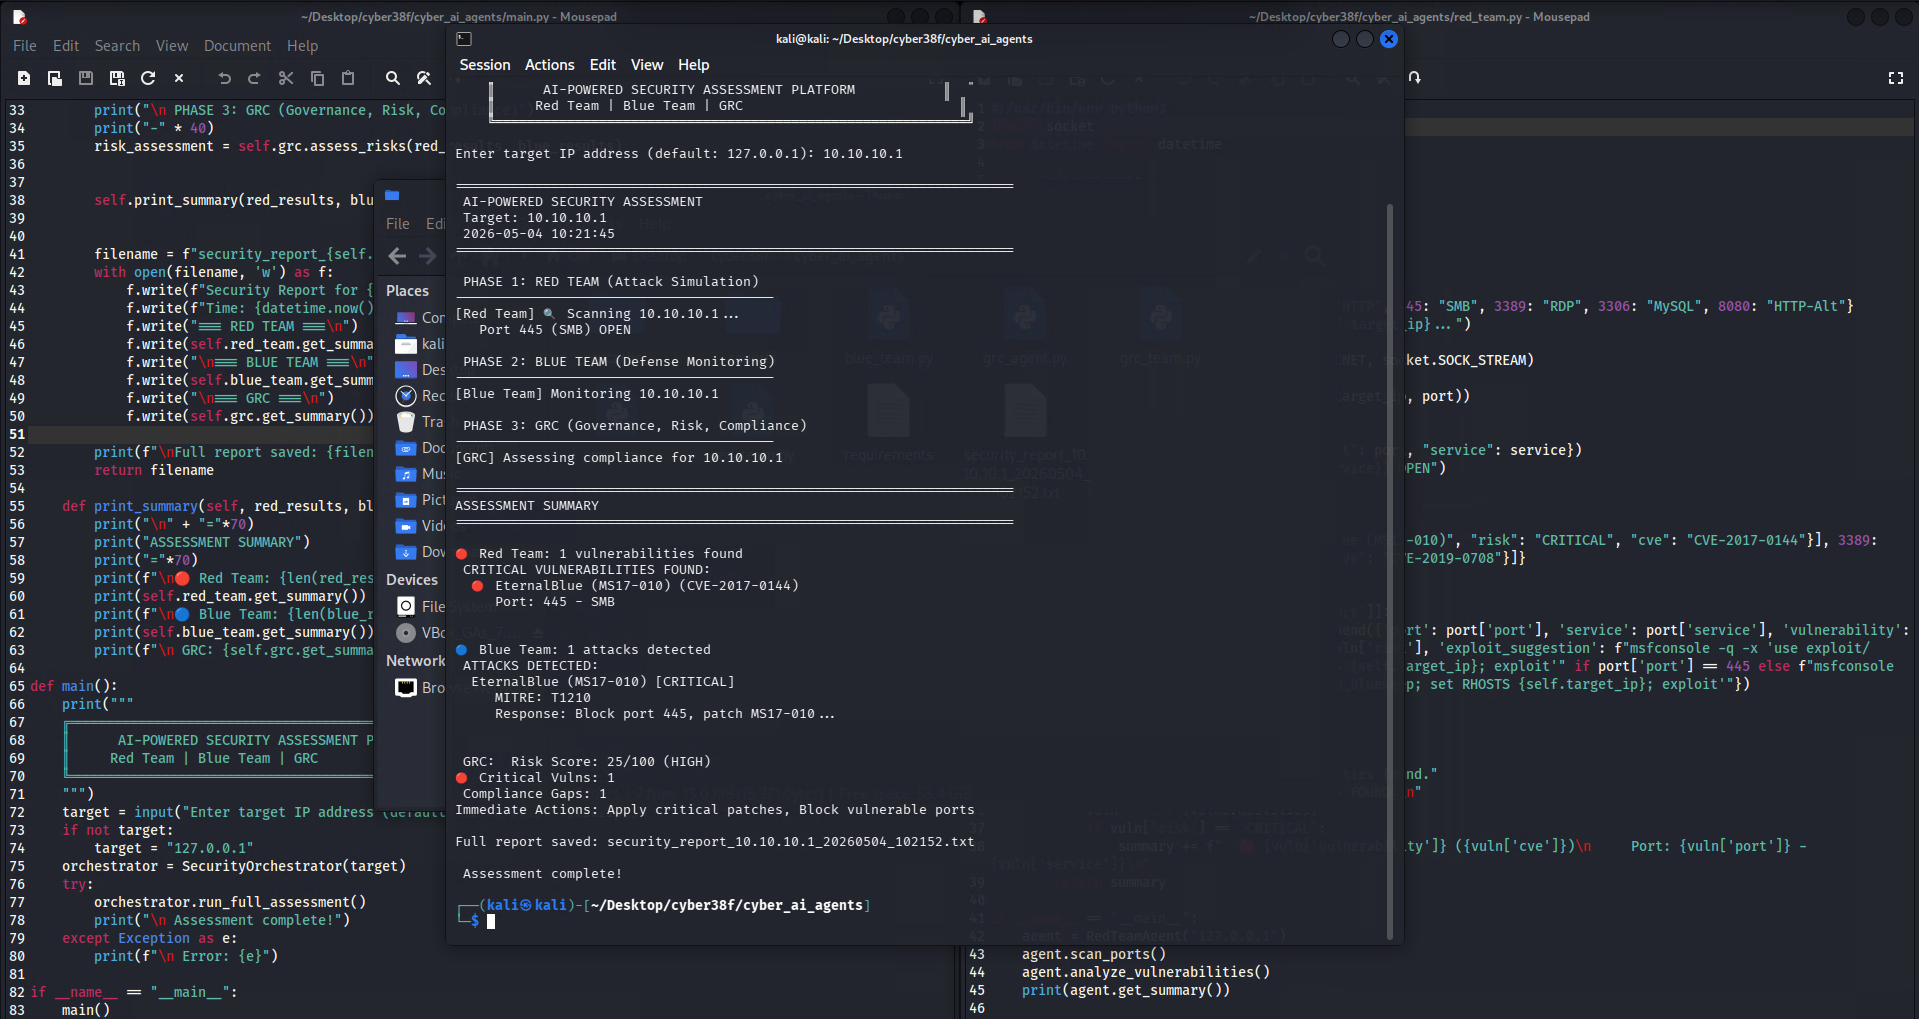Open Document menu in main.py Mousepad
This screenshot has width=1919, height=1019.
tap(237, 46)
